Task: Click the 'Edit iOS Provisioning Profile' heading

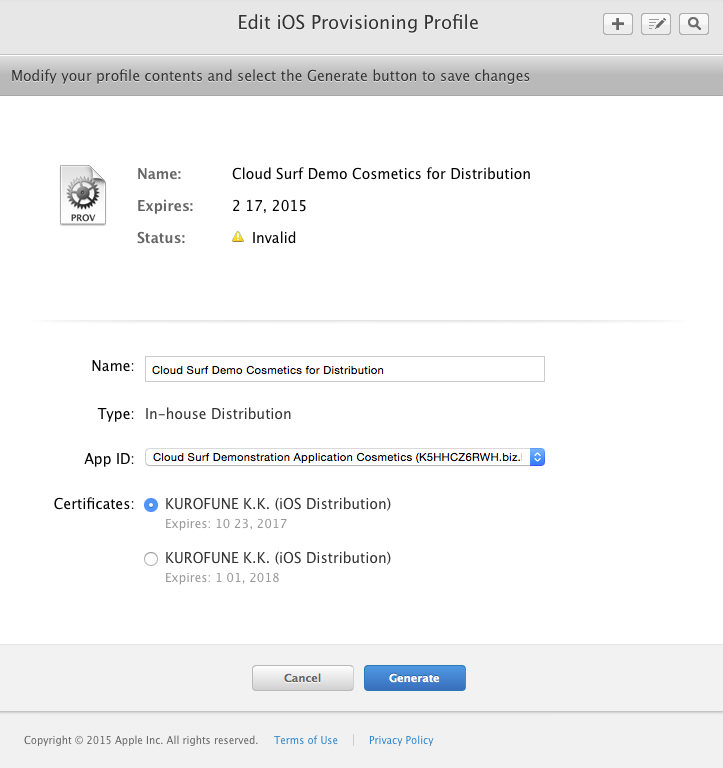Action: click(x=358, y=23)
